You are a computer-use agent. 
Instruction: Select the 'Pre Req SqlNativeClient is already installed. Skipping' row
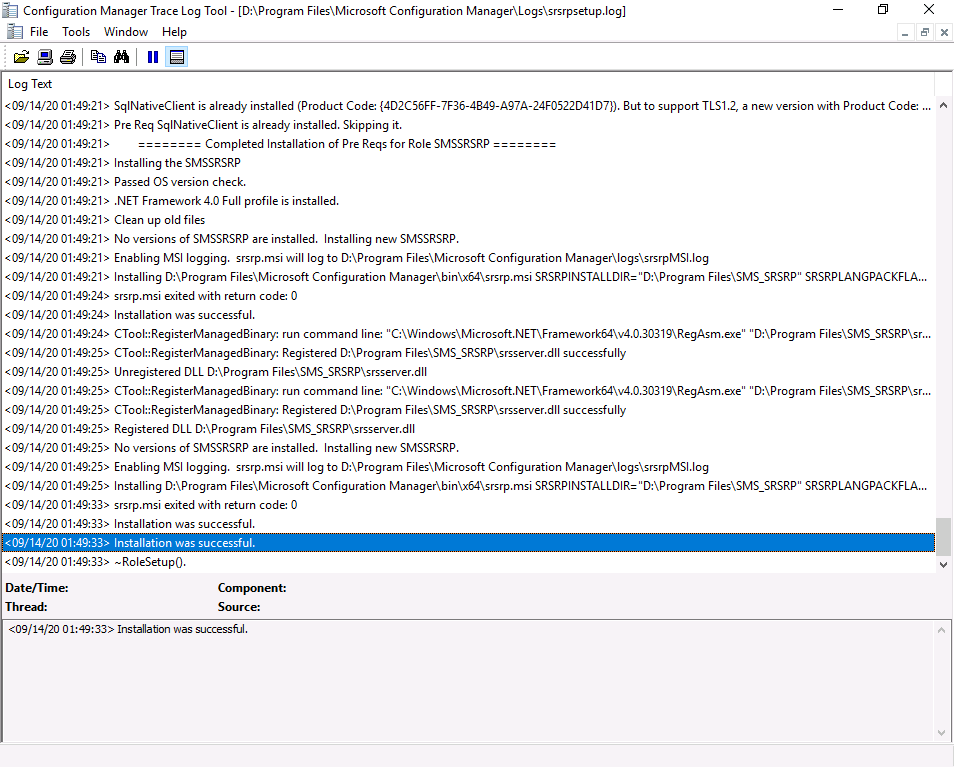click(x=468, y=125)
